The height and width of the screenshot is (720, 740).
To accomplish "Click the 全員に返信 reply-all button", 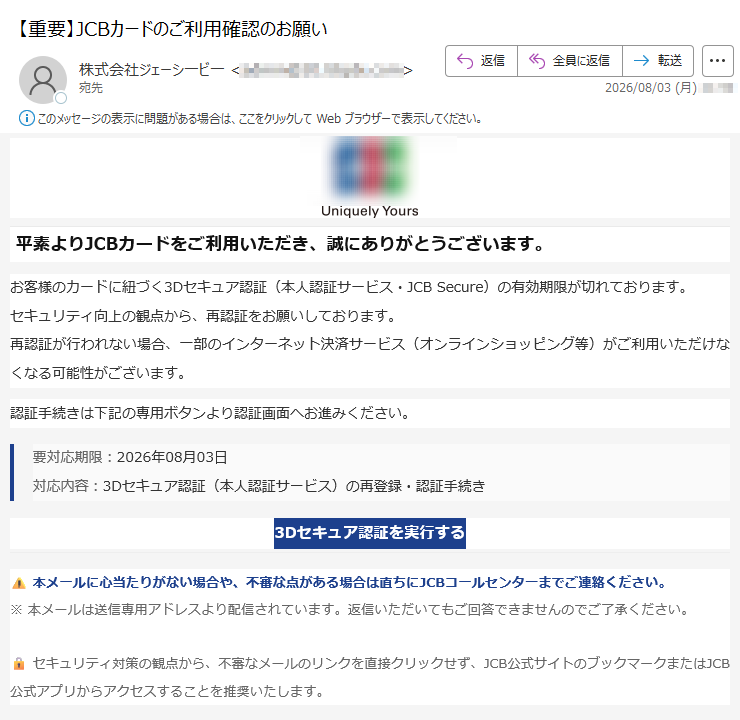I will pyautogui.click(x=570, y=61).
